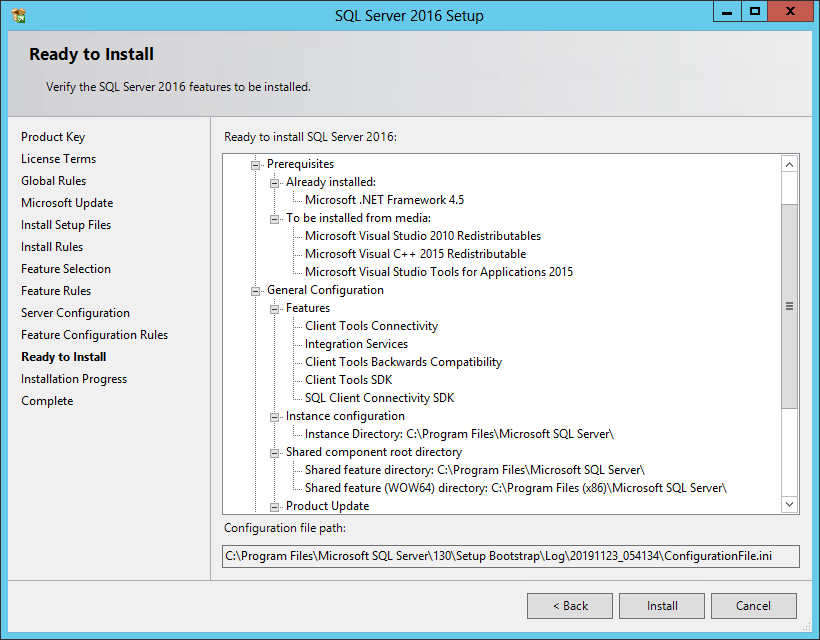This screenshot has width=820, height=640.
Task: Select the General Configuration label
Action: pyautogui.click(x=325, y=290)
